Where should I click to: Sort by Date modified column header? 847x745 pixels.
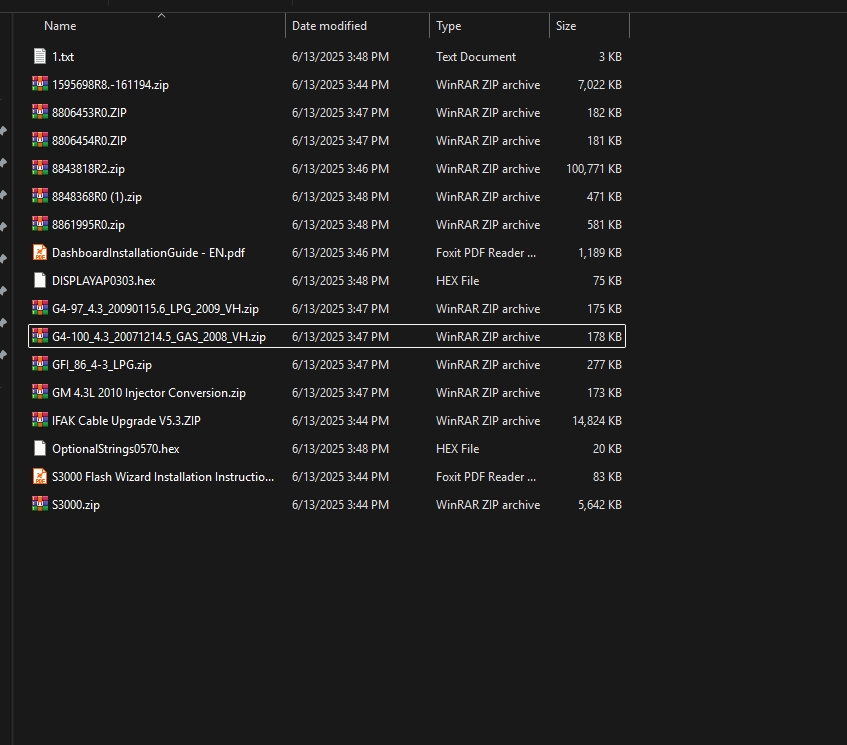(x=329, y=26)
